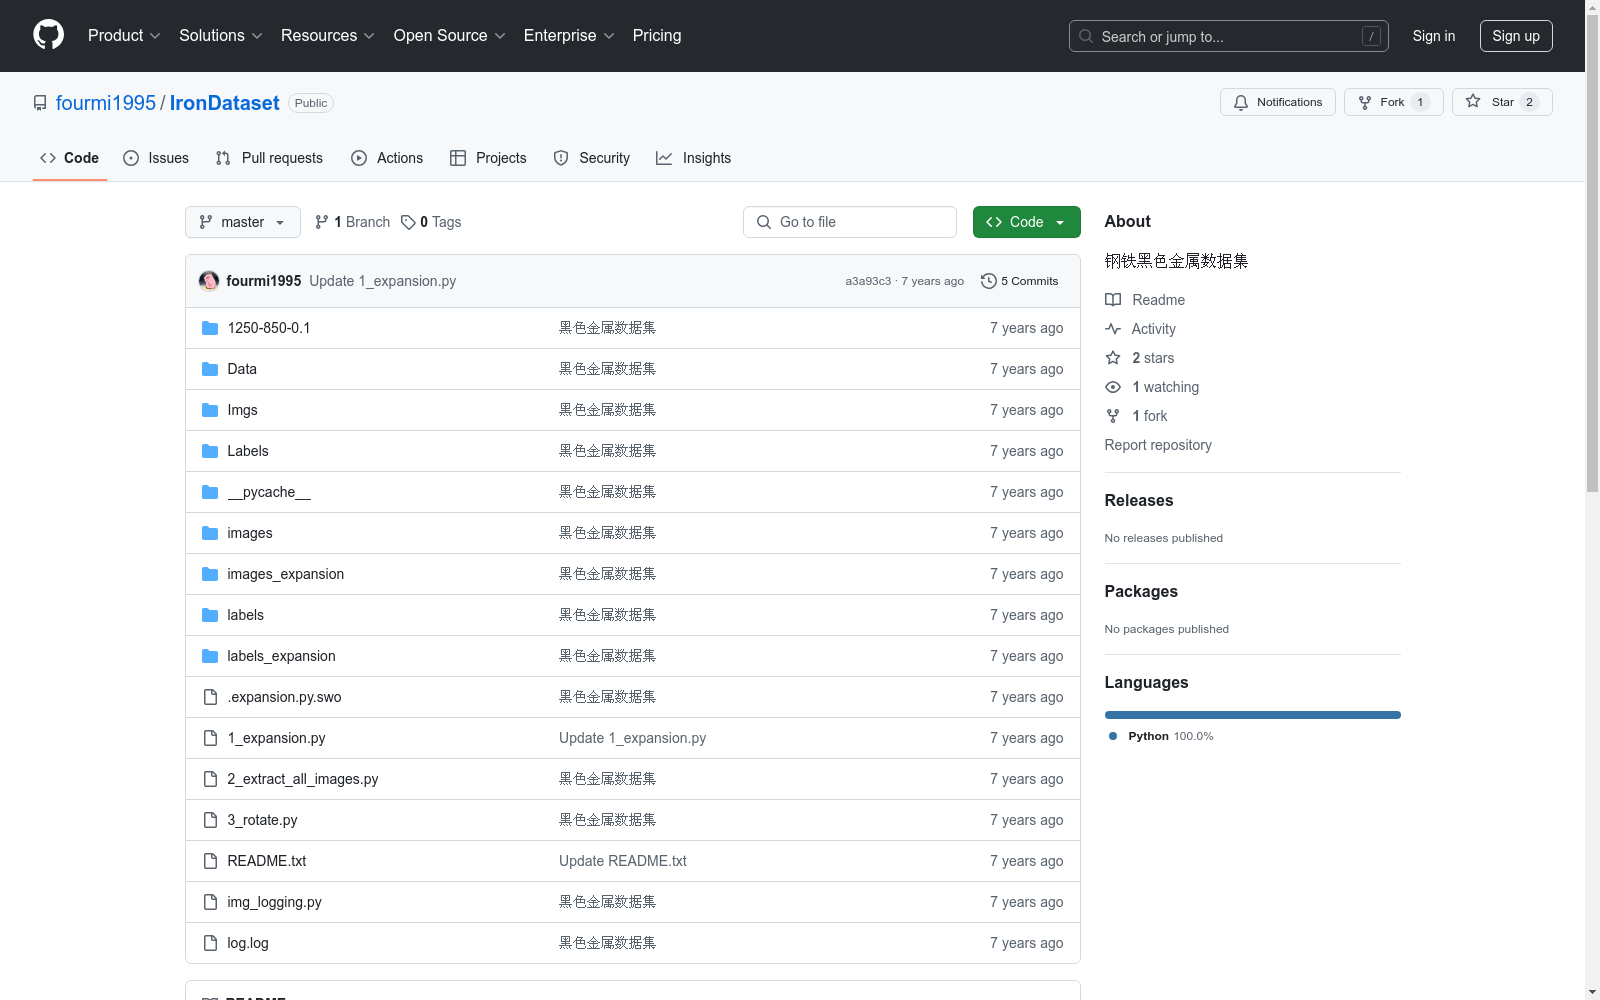
Task: Open the Labels folder with capital L
Action: click(x=248, y=451)
